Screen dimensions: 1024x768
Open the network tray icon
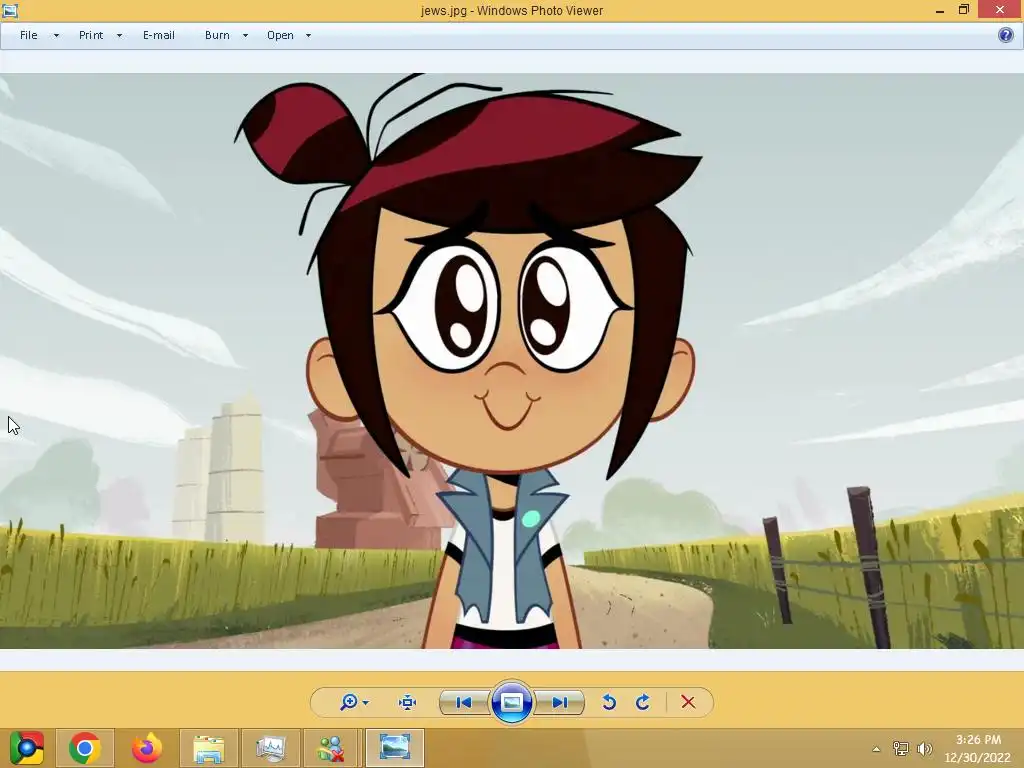pos(901,748)
